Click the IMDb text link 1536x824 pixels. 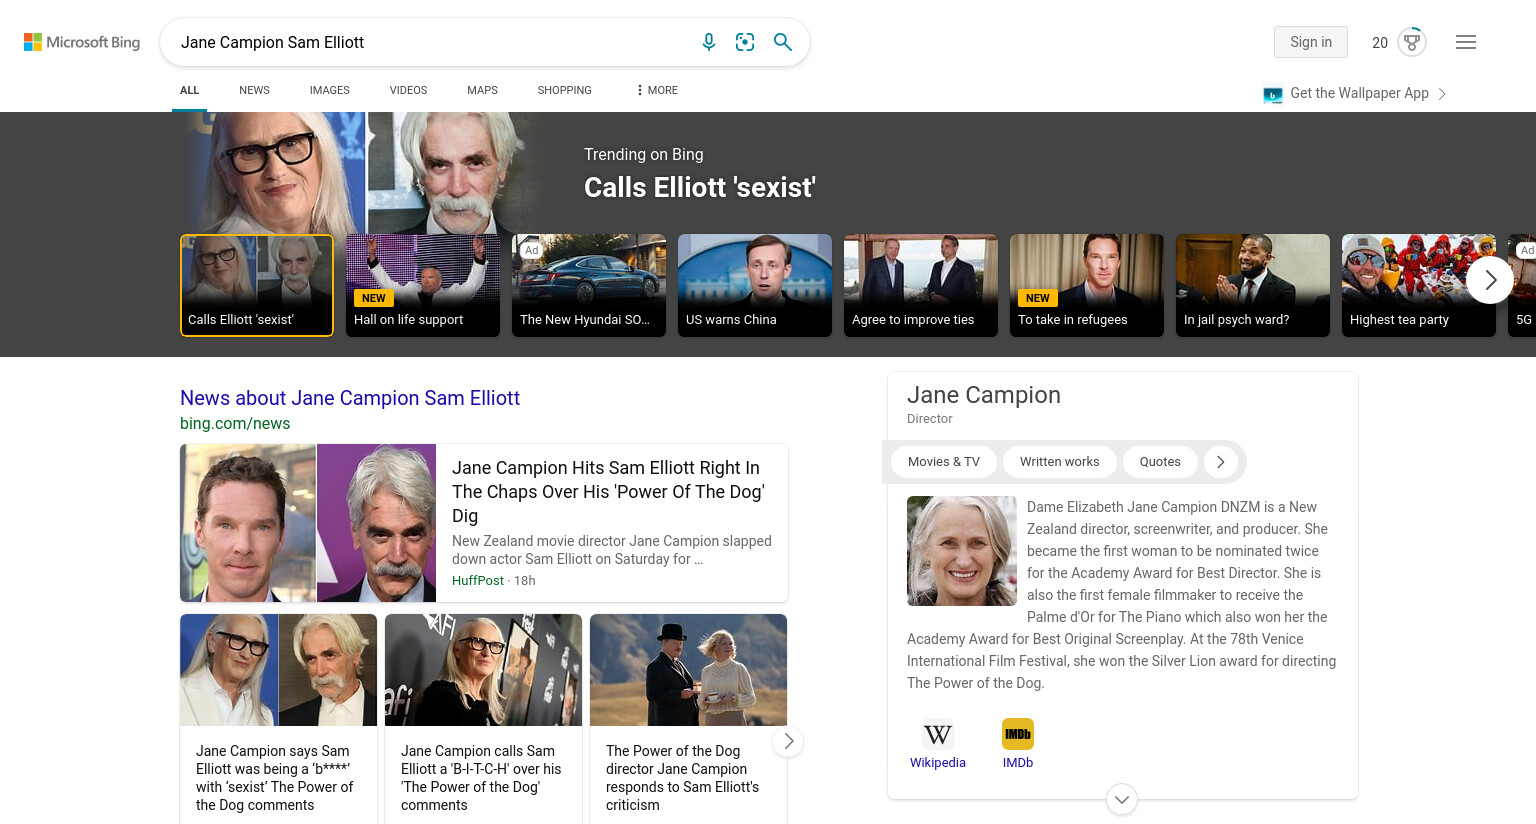(1018, 762)
